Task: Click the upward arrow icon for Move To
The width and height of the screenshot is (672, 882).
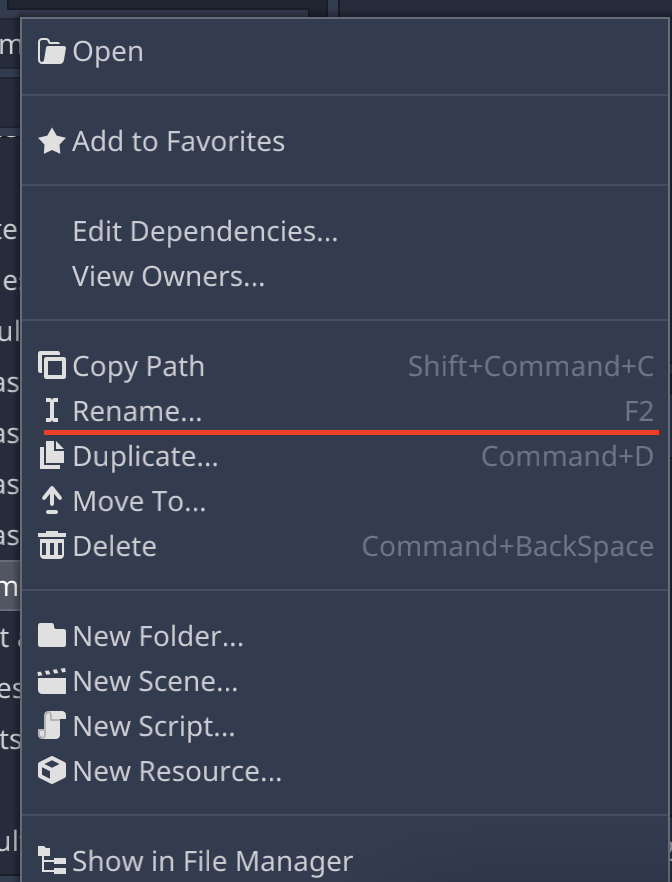Action: tap(51, 501)
